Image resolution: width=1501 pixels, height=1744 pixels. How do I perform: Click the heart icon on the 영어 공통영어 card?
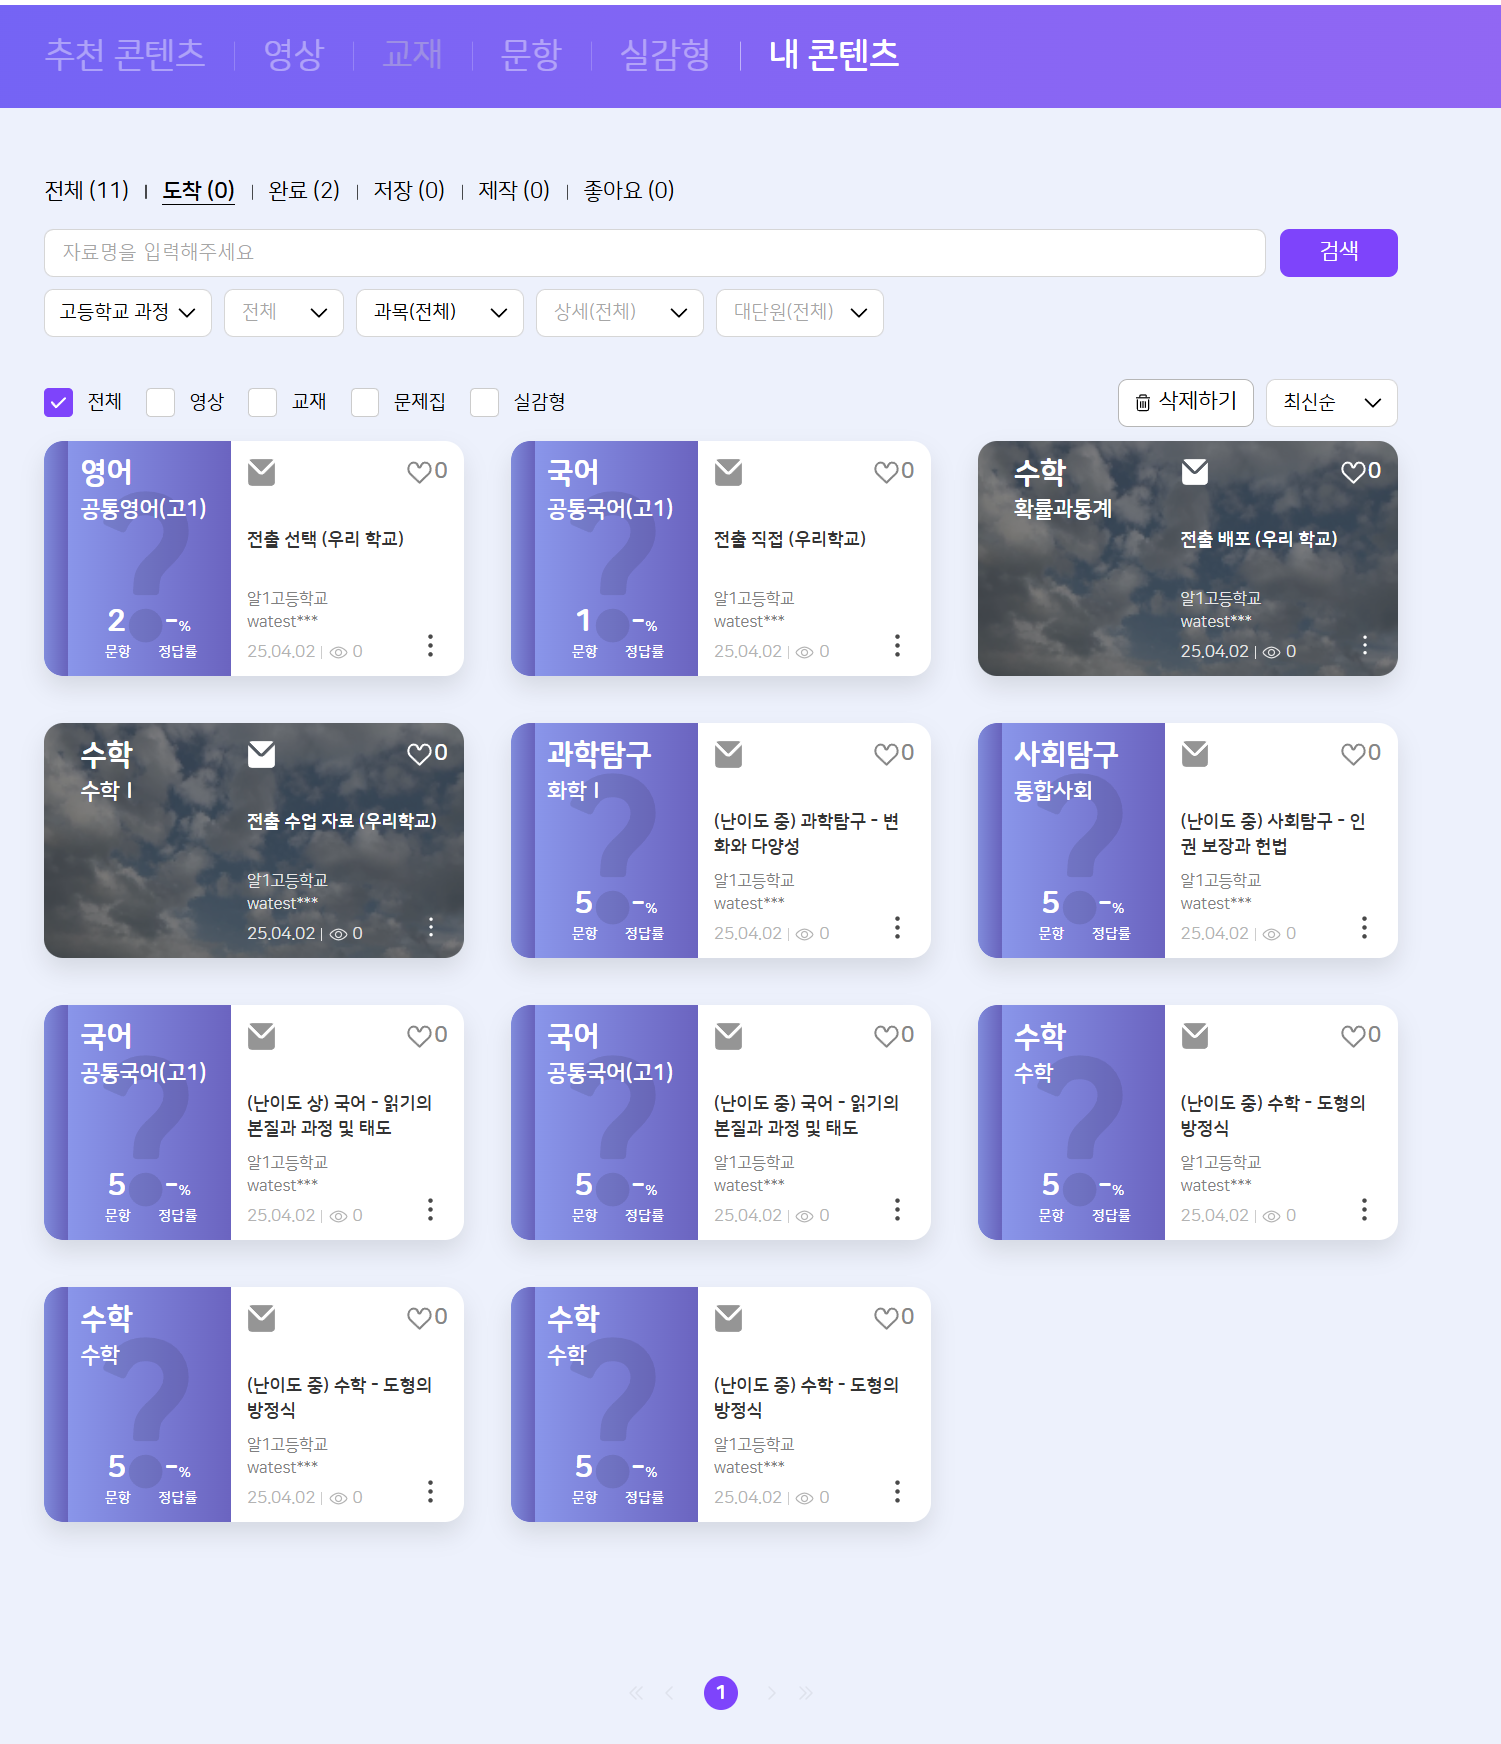419,472
